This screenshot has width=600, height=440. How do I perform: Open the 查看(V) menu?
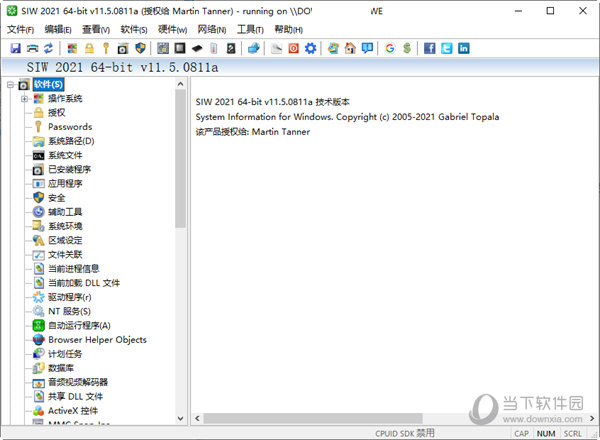(x=96, y=29)
